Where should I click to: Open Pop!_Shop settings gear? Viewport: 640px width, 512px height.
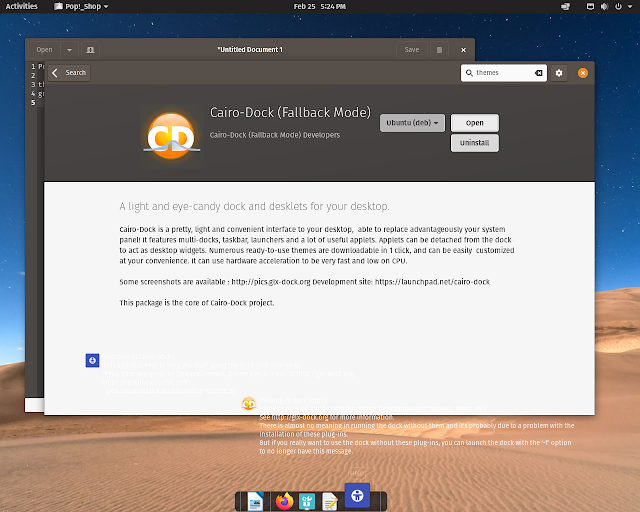click(559, 73)
